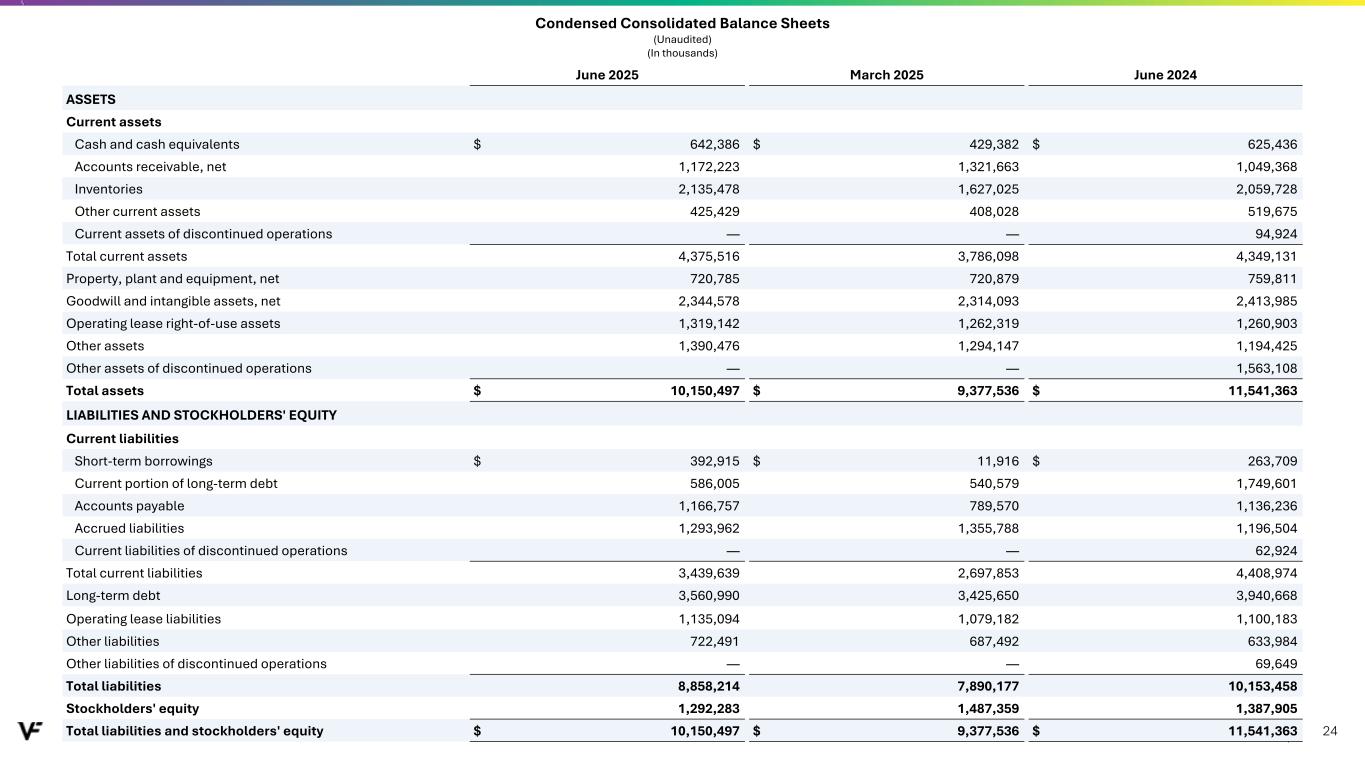1365x768 pixels.
Task: Select the Condensed Consolidated Balance Sheets title
Action: point(682,23)
